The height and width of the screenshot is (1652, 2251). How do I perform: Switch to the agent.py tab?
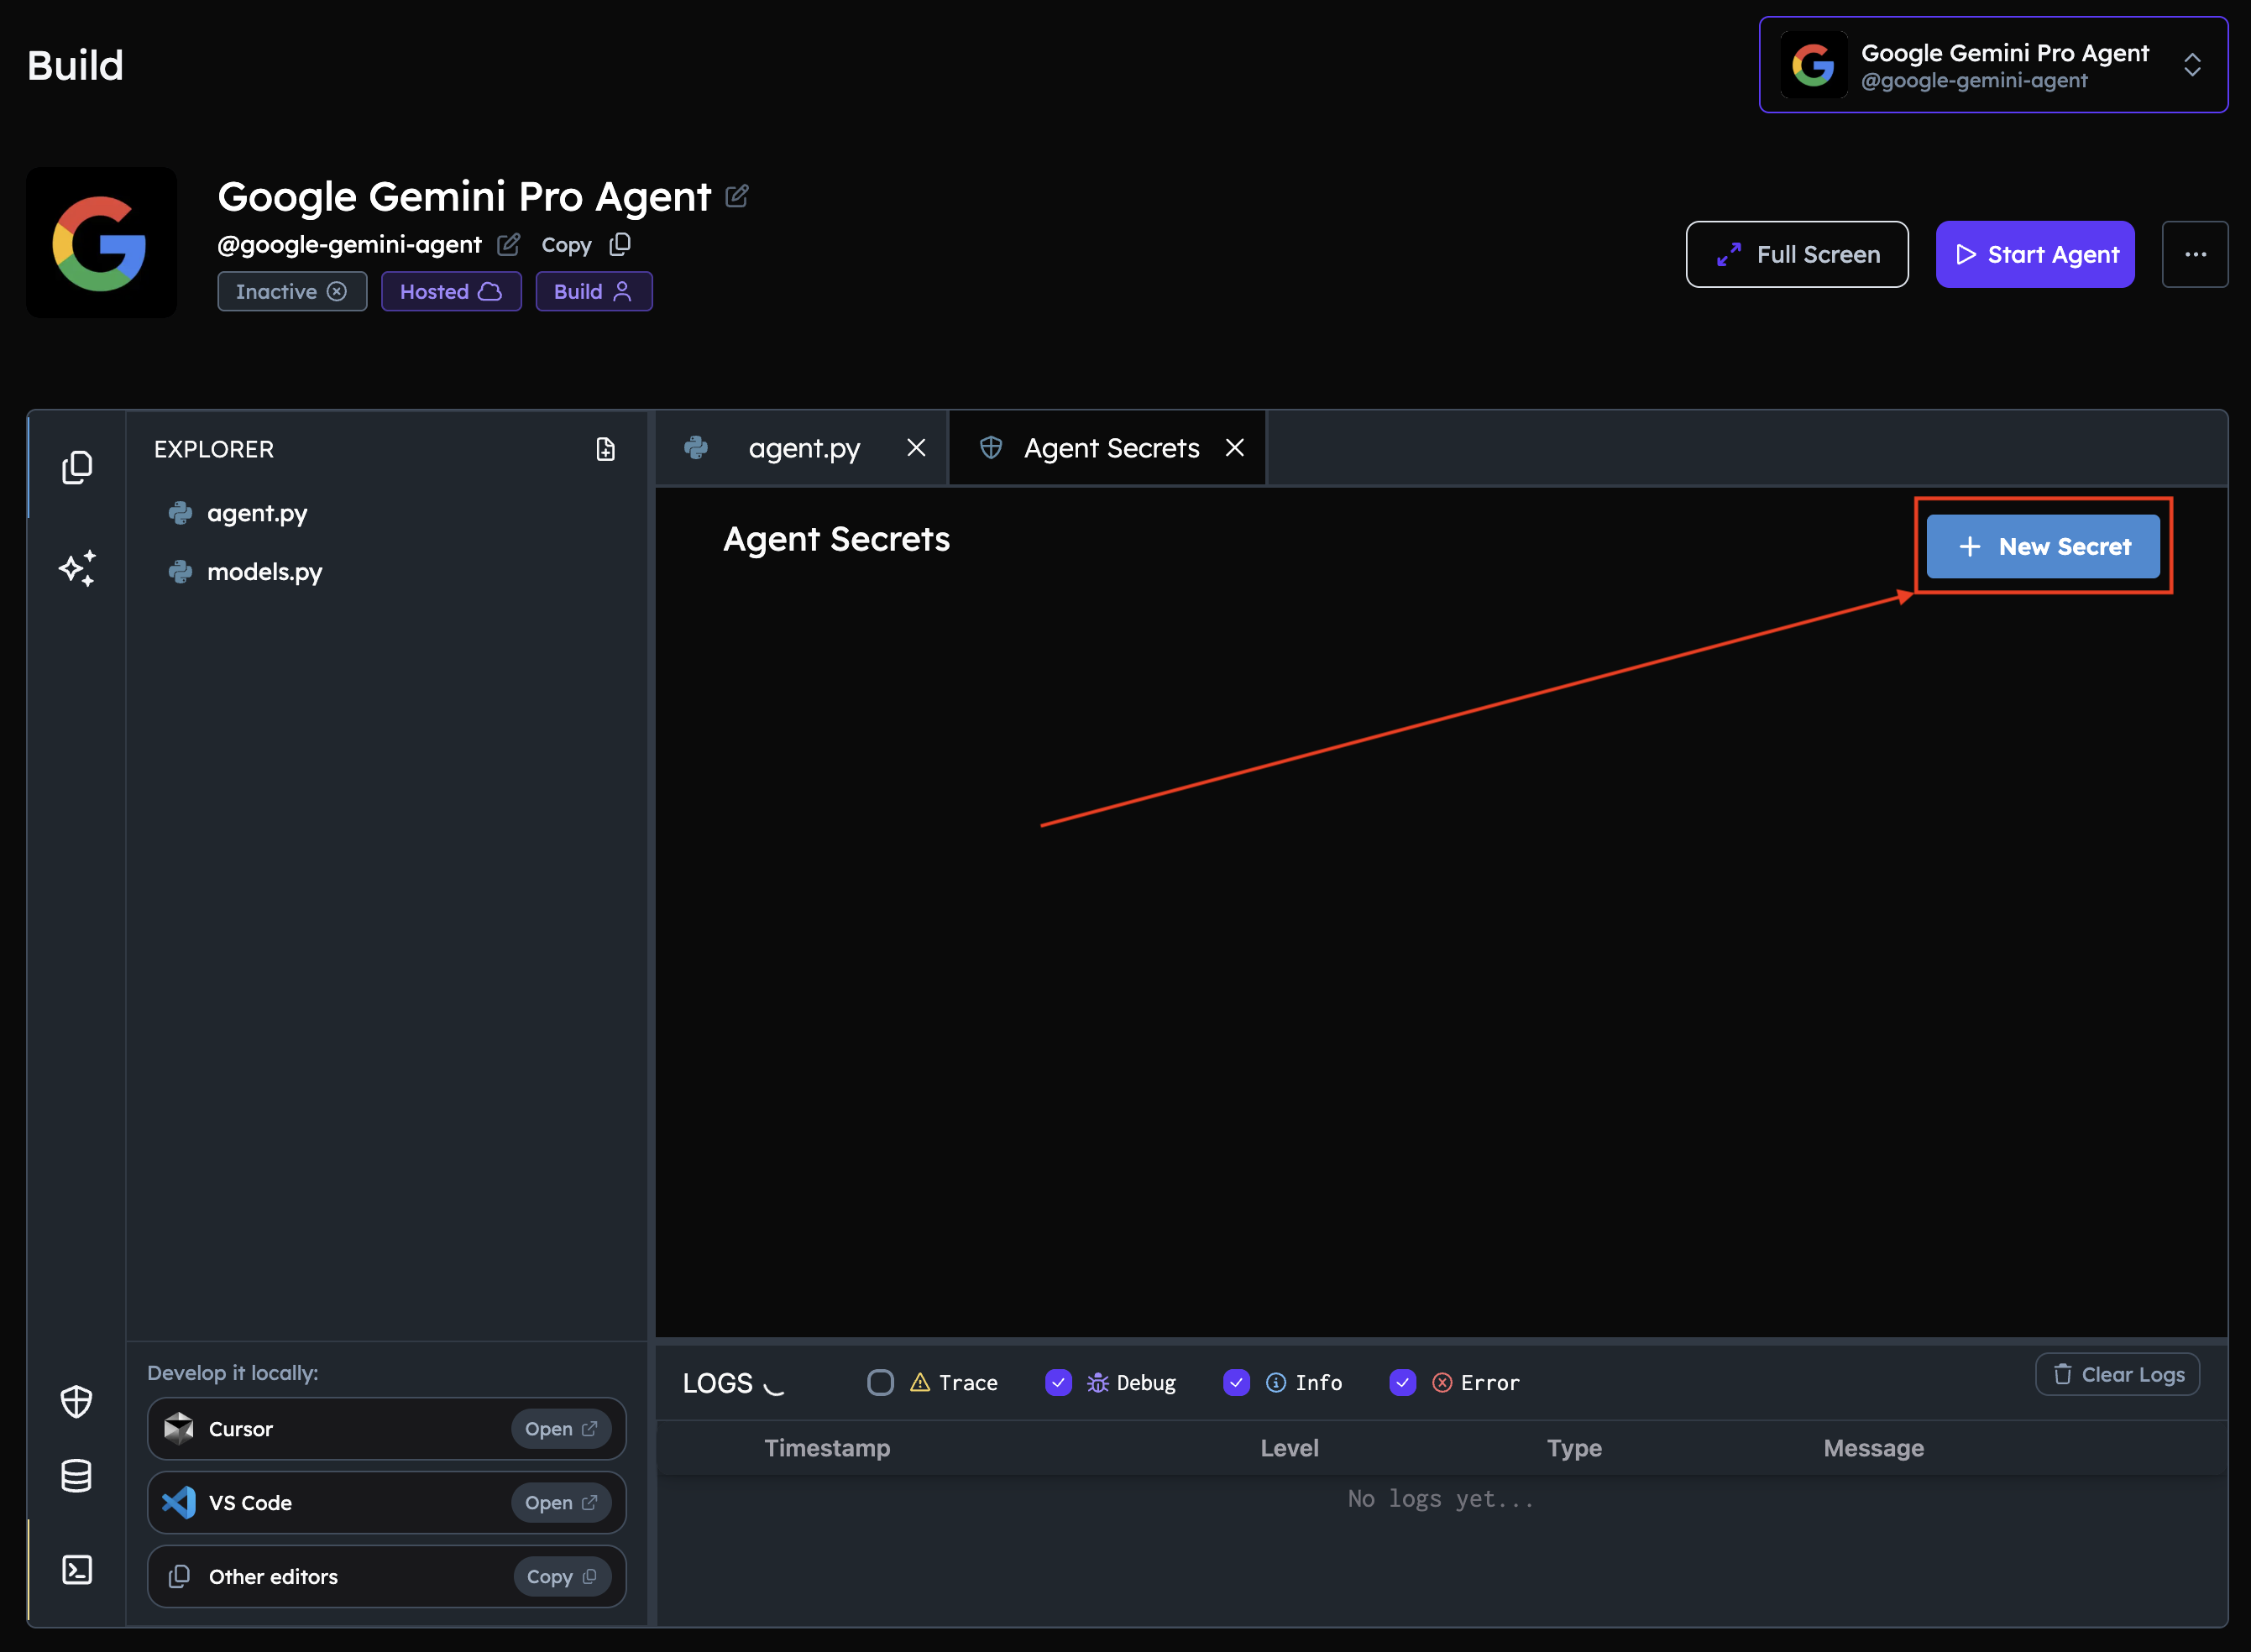pos(802,448)
